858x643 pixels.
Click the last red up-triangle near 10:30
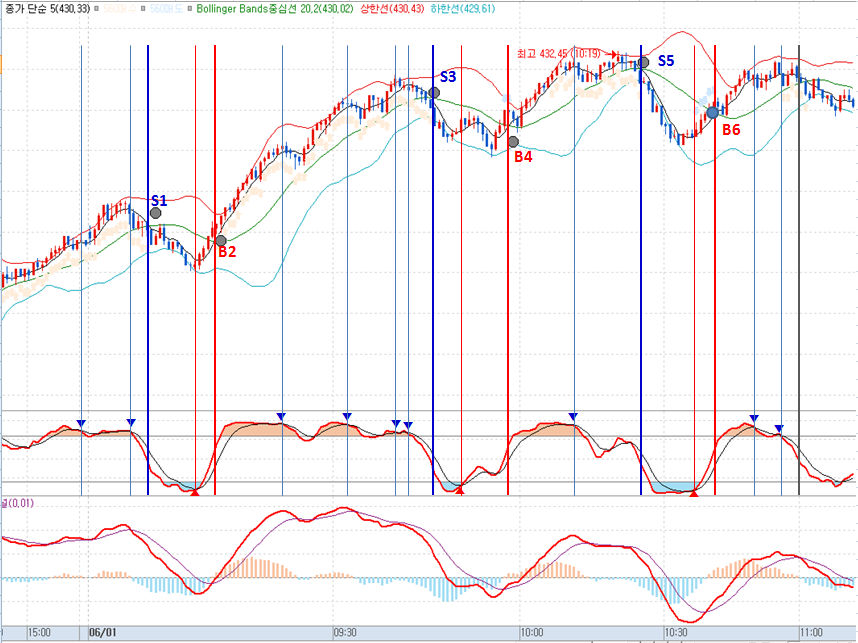pyautogui.click(x=694, y=492)
